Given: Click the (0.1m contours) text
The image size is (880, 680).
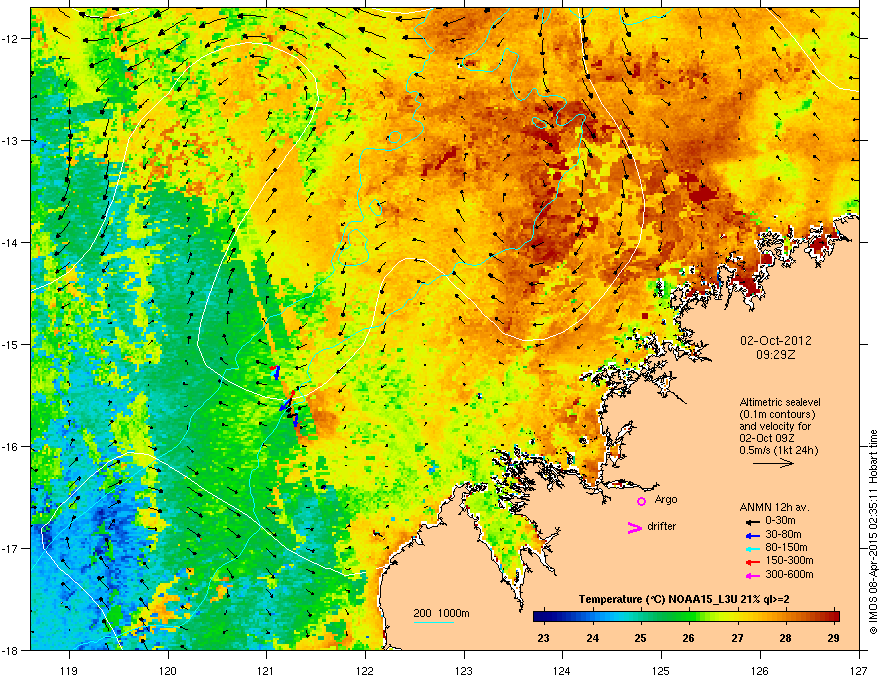Looking at the screenshot, I should tap(777, 414).
